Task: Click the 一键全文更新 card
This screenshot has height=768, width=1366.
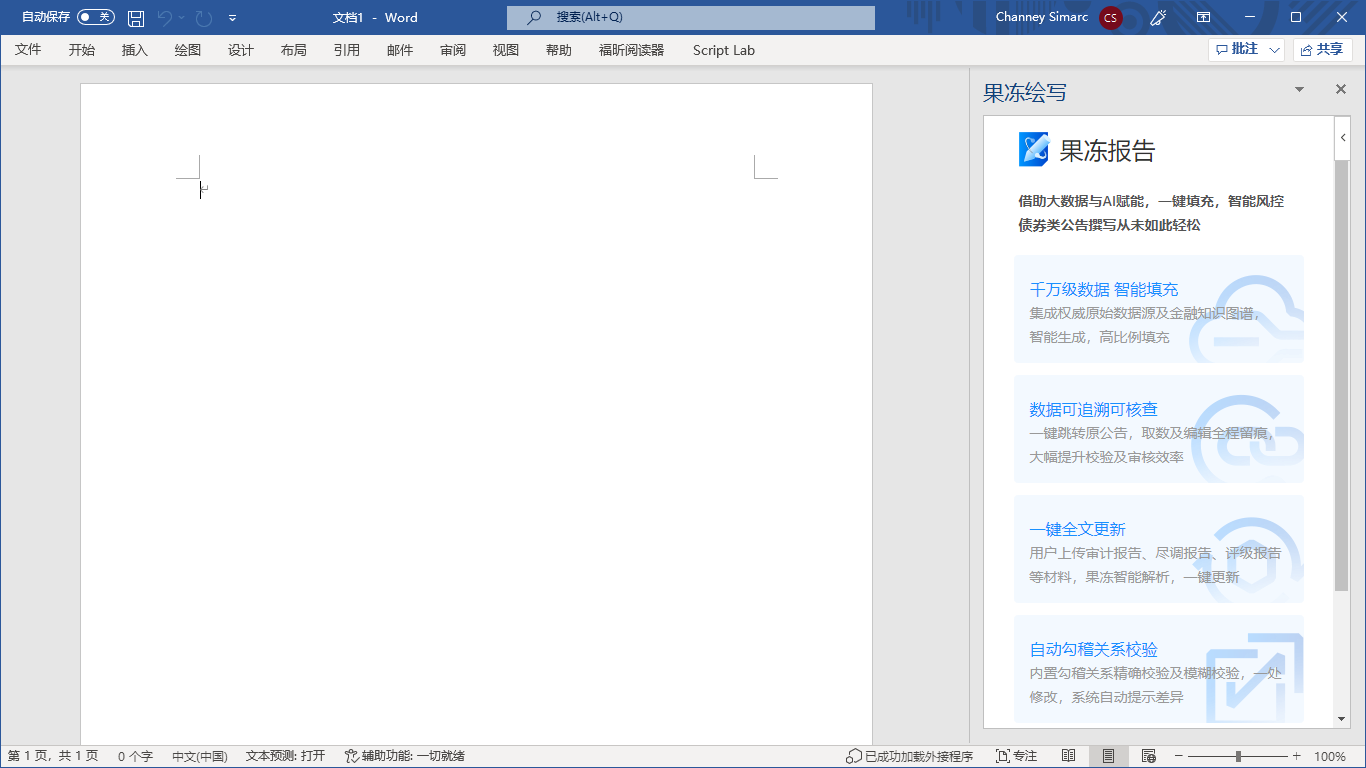Action: pyautogui.click(x=1158, y=549)
